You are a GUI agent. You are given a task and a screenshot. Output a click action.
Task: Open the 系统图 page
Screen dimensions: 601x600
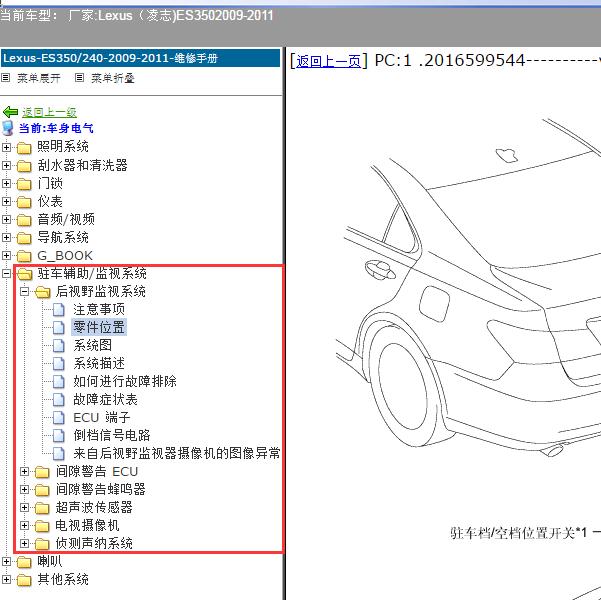coord(93,345)
